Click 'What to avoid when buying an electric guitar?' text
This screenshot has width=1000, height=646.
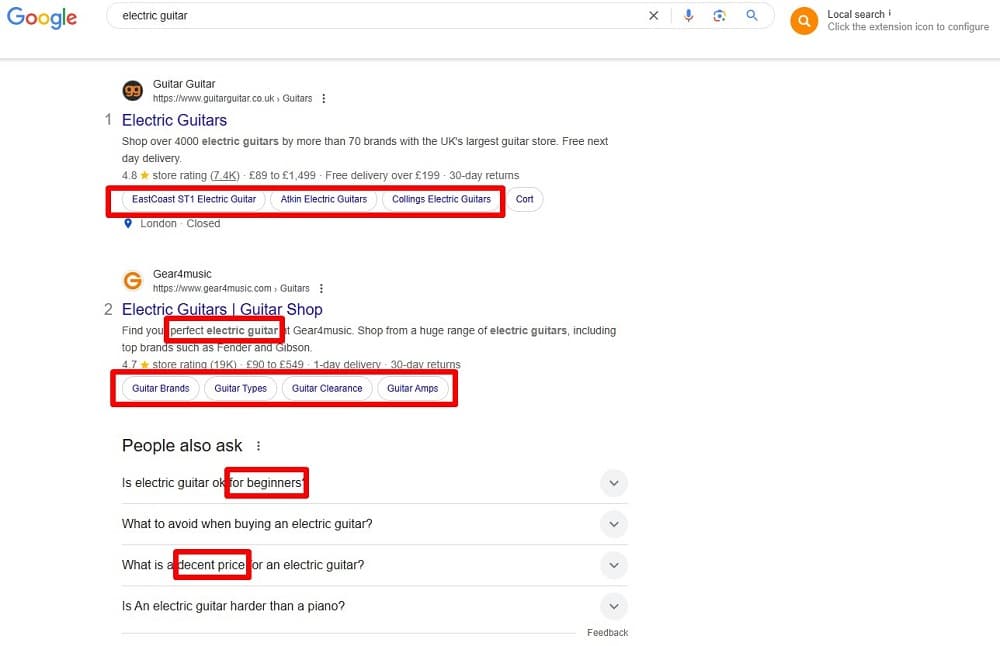point(247,524)
